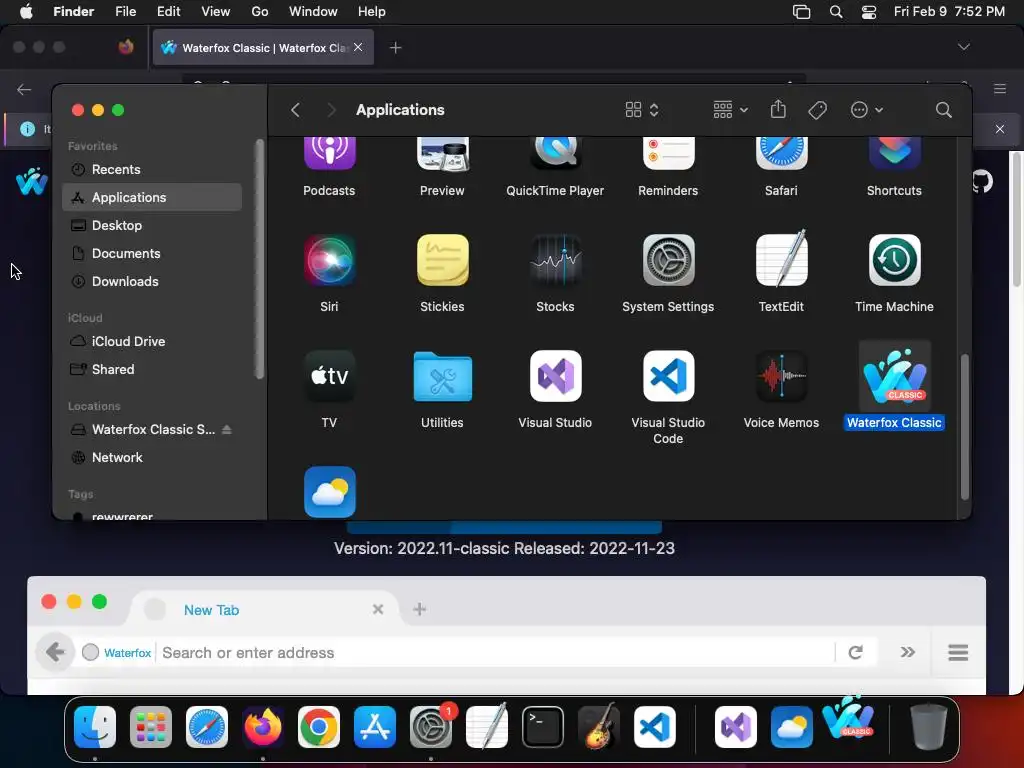Select the Voice Memos app icon
This screenshot has width=1024, height=768.
click(x=781, y=376)
